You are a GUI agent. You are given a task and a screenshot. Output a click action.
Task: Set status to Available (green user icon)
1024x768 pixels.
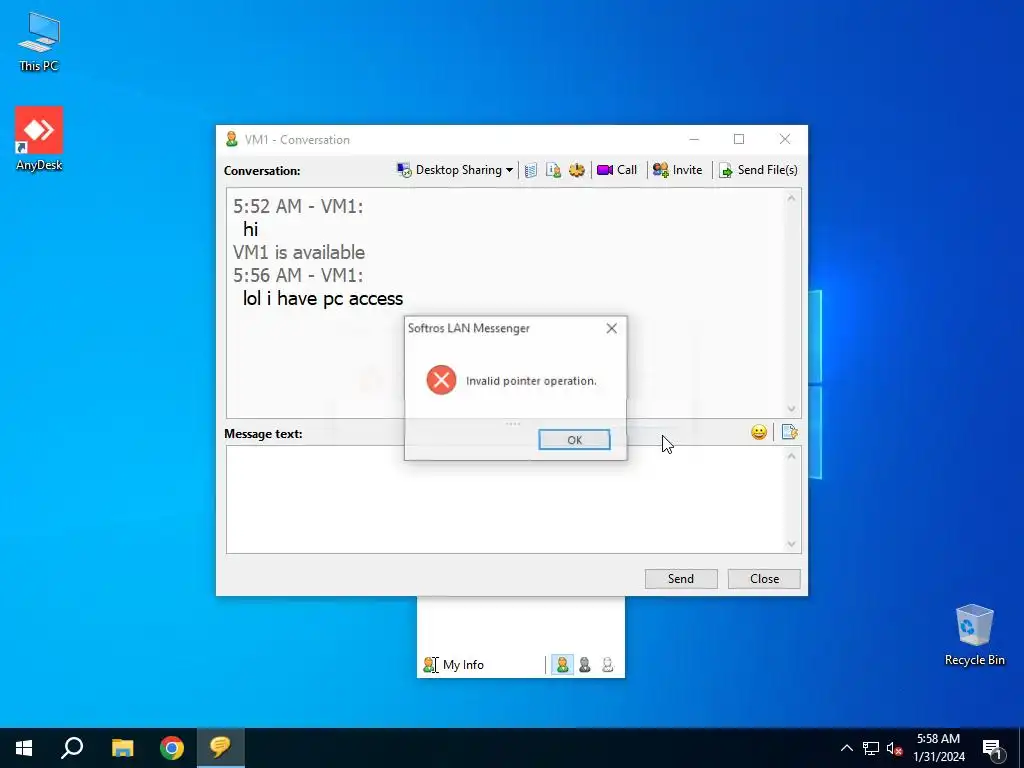click(x=562, y=665)
